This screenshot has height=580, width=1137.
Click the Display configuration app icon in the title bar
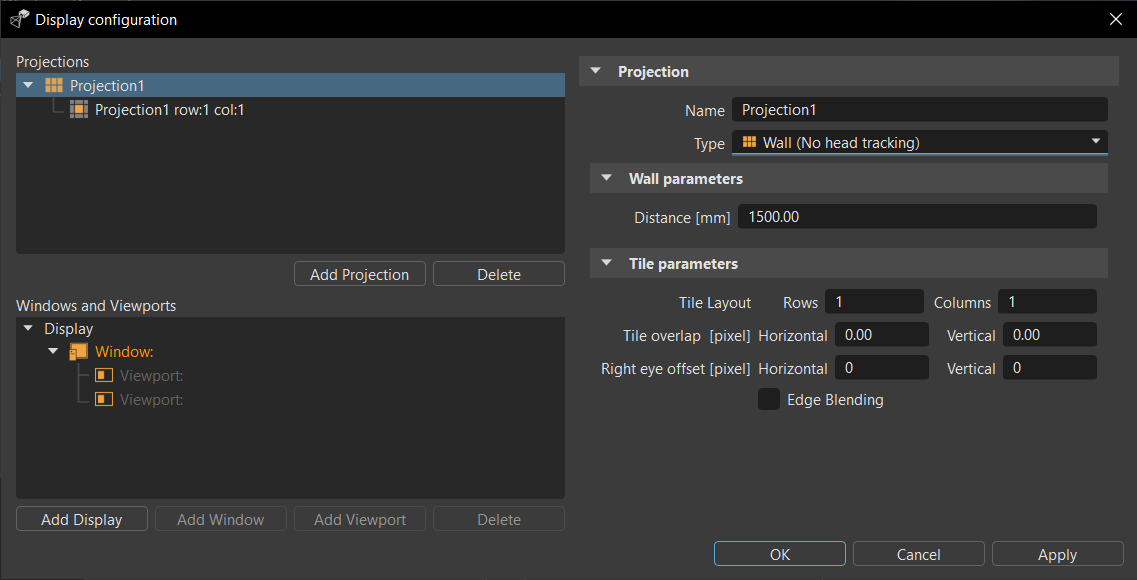point(18,18)
